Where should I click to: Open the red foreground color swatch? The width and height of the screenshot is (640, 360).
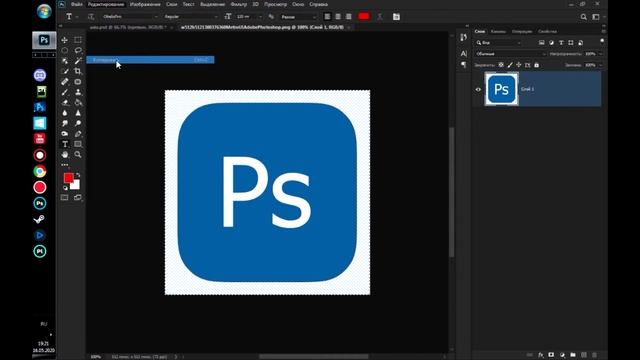pyautogui.click(x=68, y=178)
